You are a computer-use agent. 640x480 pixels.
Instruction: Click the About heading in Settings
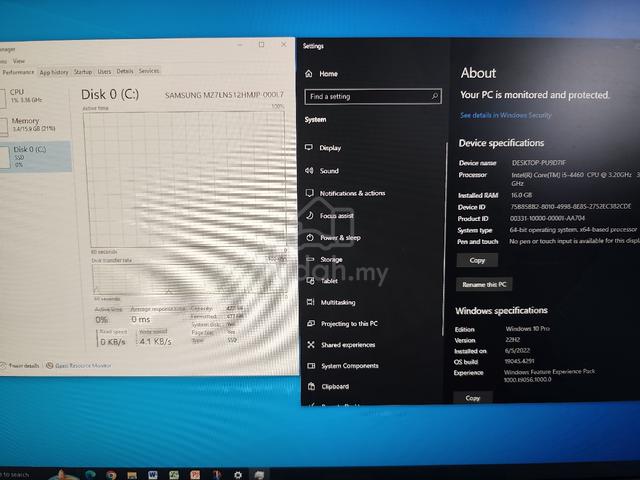[x=478, y=73]
